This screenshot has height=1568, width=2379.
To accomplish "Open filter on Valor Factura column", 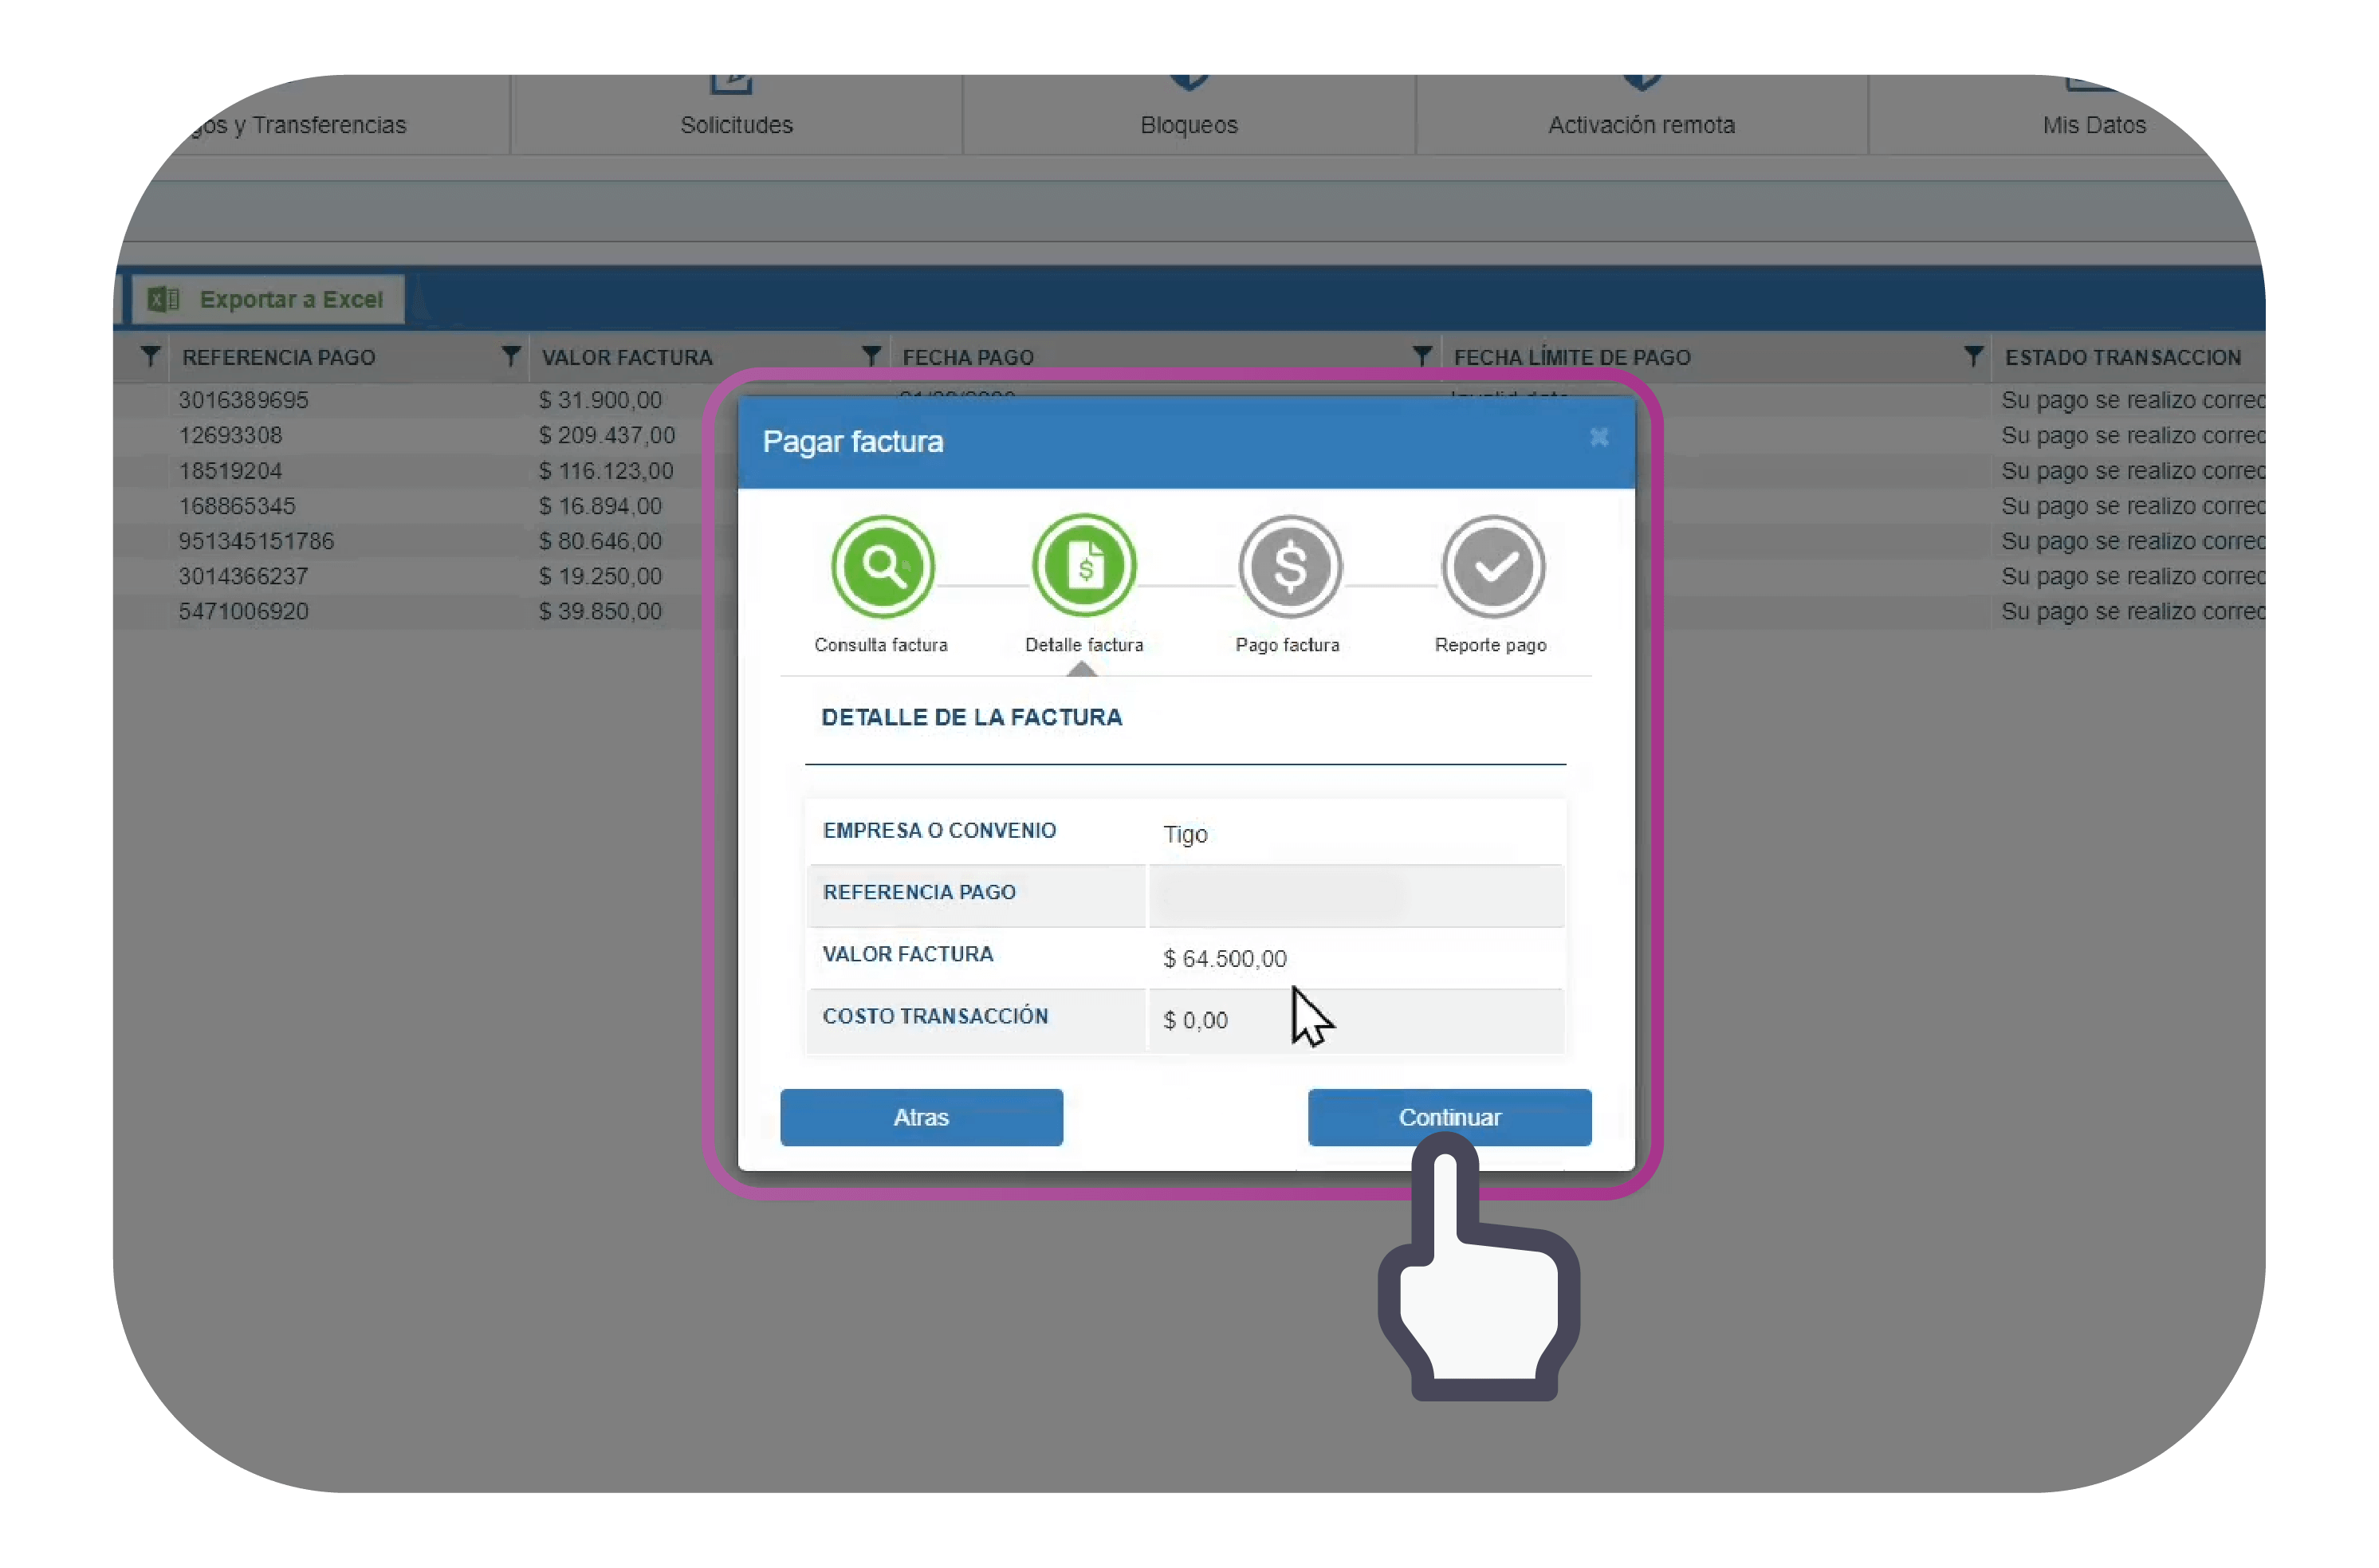I will (x=510, y=356).
